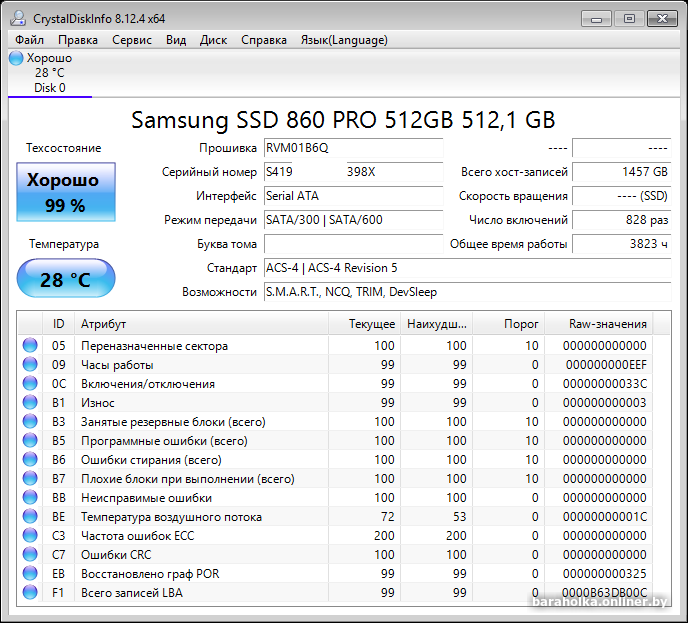688x623 pixels.
Task: Select the Ошибки CRC attribute text
Action: (x=116, y=555)
